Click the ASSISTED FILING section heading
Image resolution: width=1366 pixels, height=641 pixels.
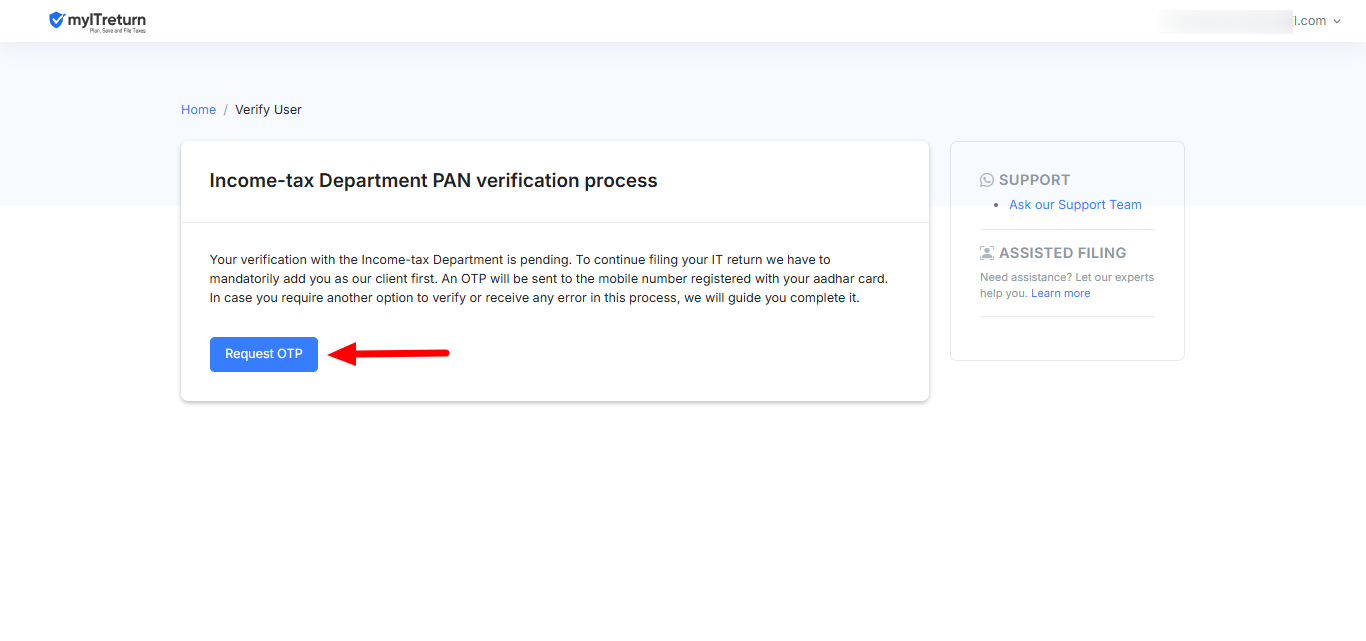coord(1062,253)
